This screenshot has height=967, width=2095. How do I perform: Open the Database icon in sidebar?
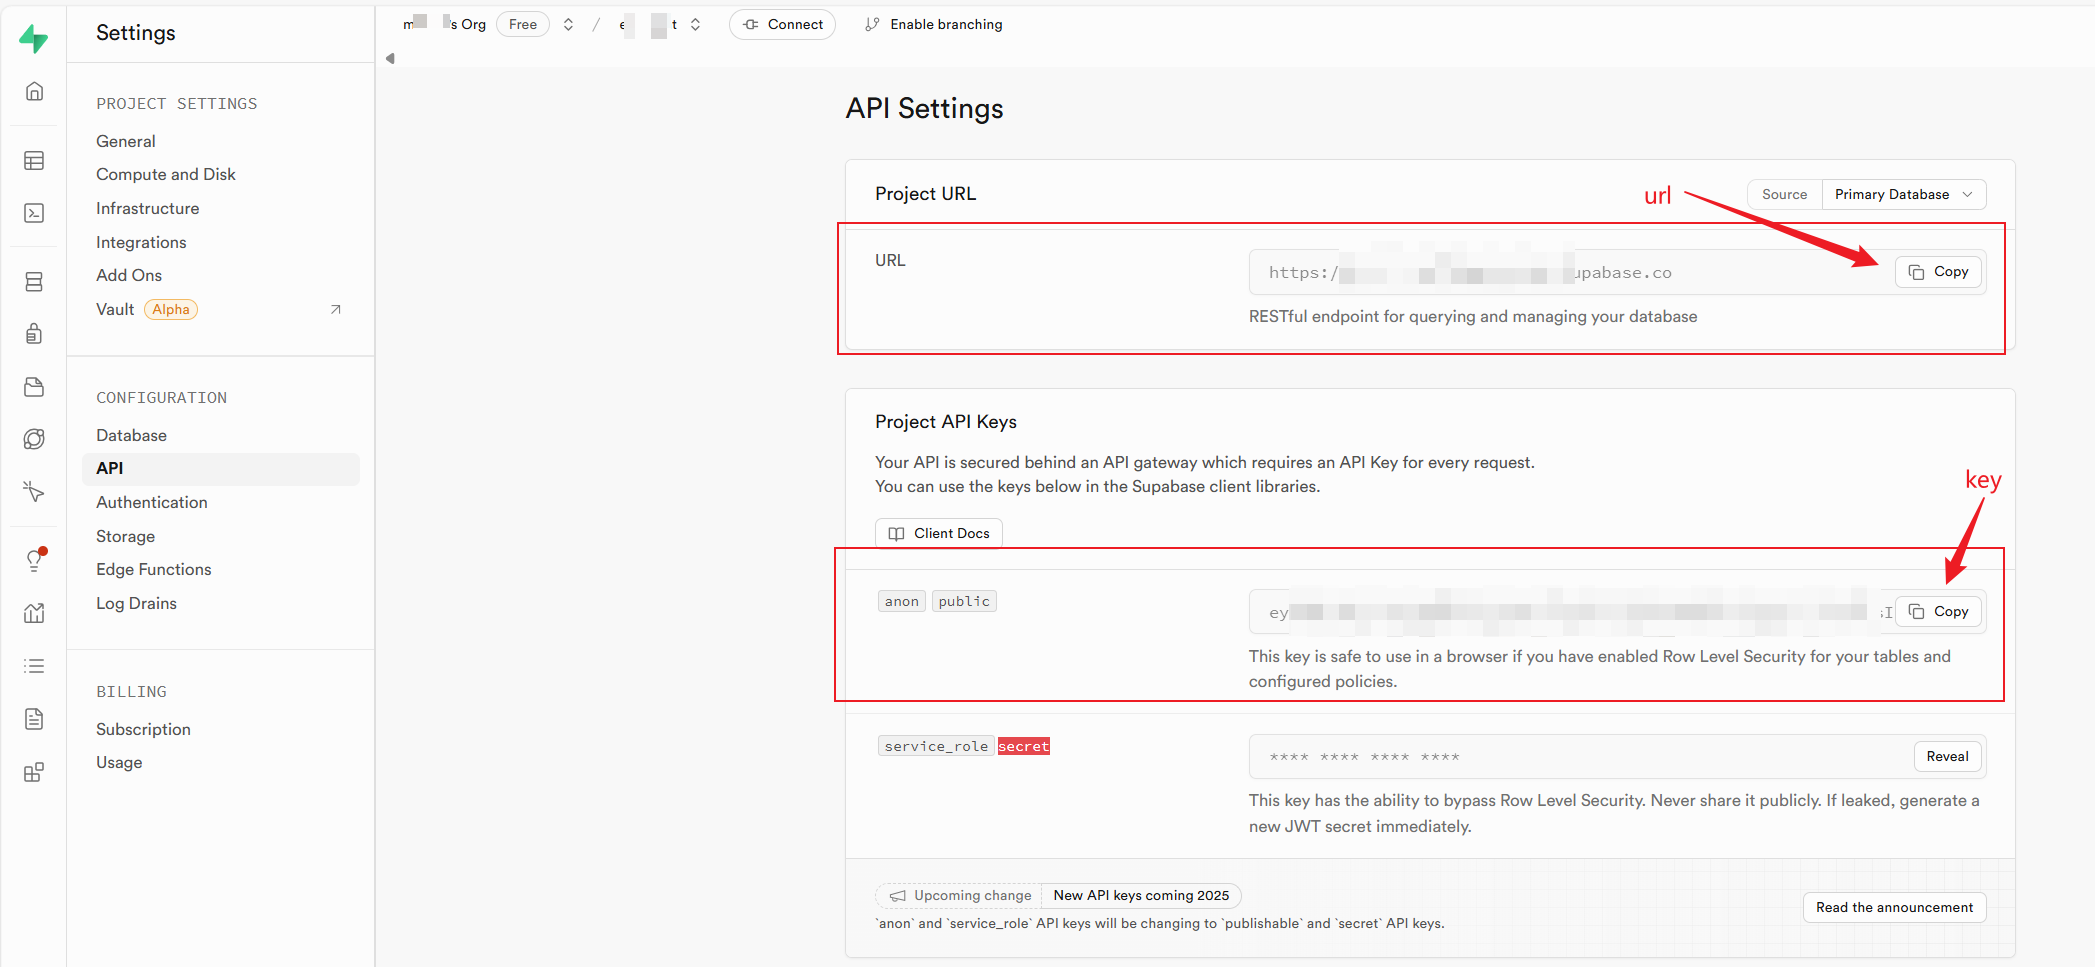[x=34, y=282]
